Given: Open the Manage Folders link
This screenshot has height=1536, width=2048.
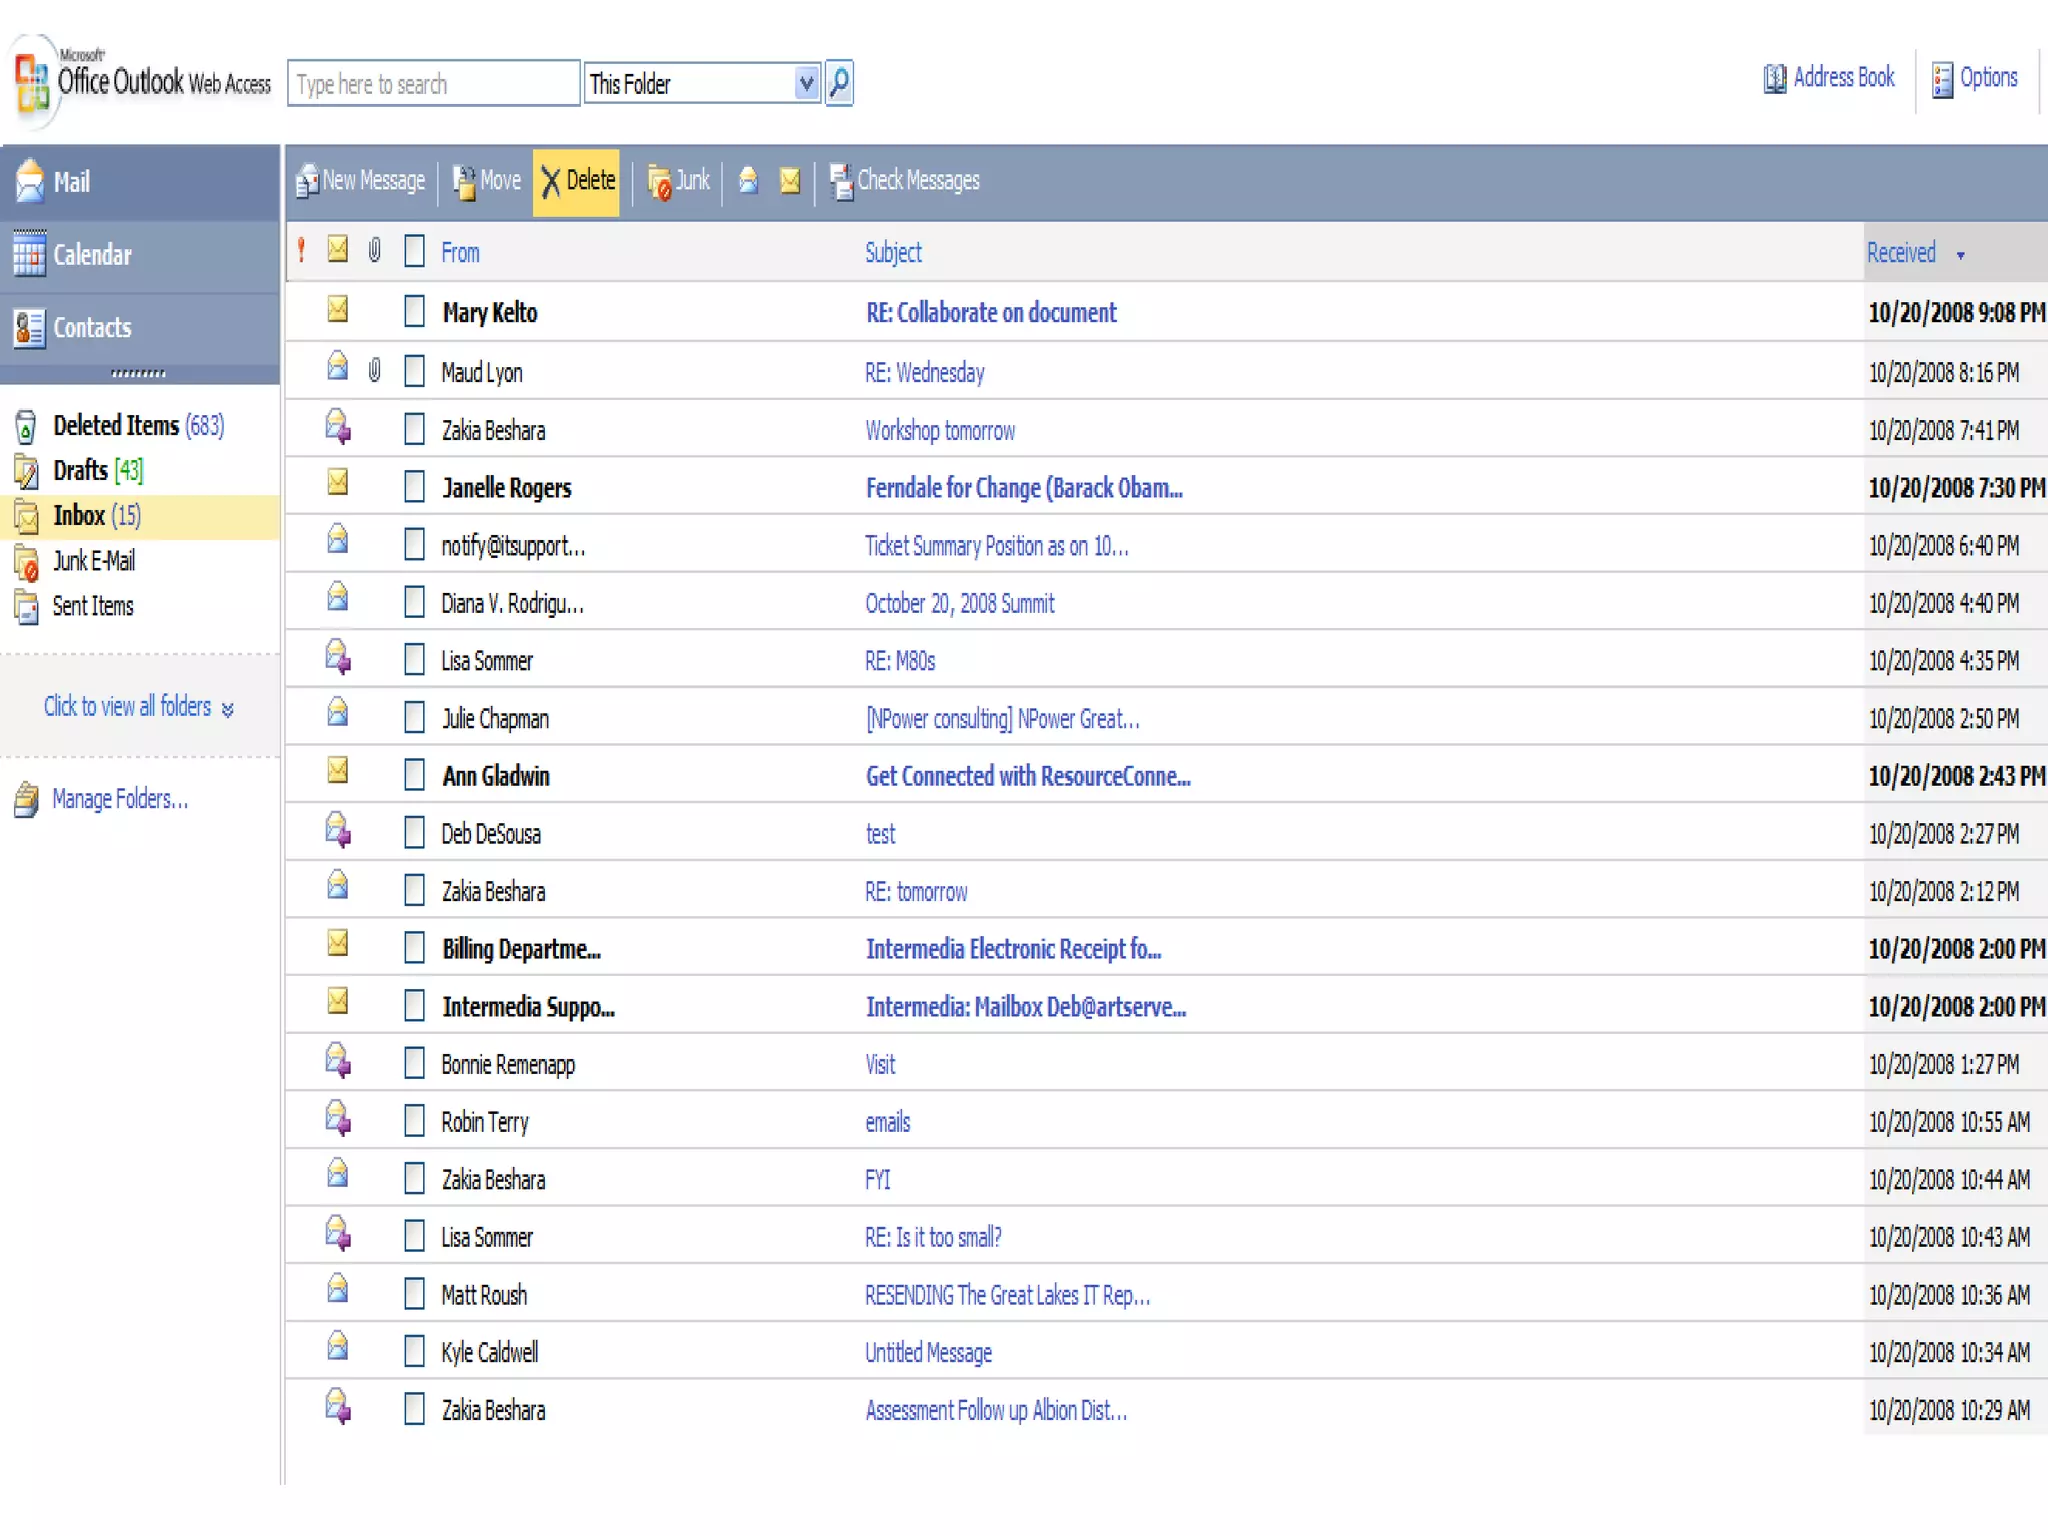Looking at the screenshot, I should (x=119, y=799).
